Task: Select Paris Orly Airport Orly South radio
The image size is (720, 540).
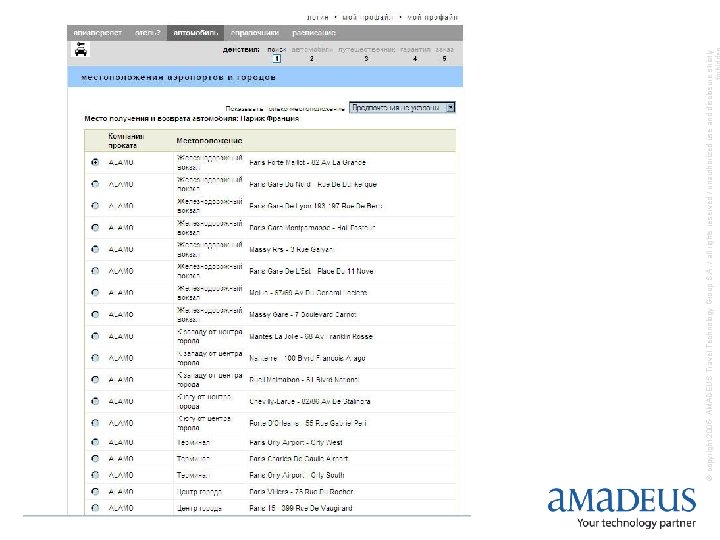Action: [95, 475]
